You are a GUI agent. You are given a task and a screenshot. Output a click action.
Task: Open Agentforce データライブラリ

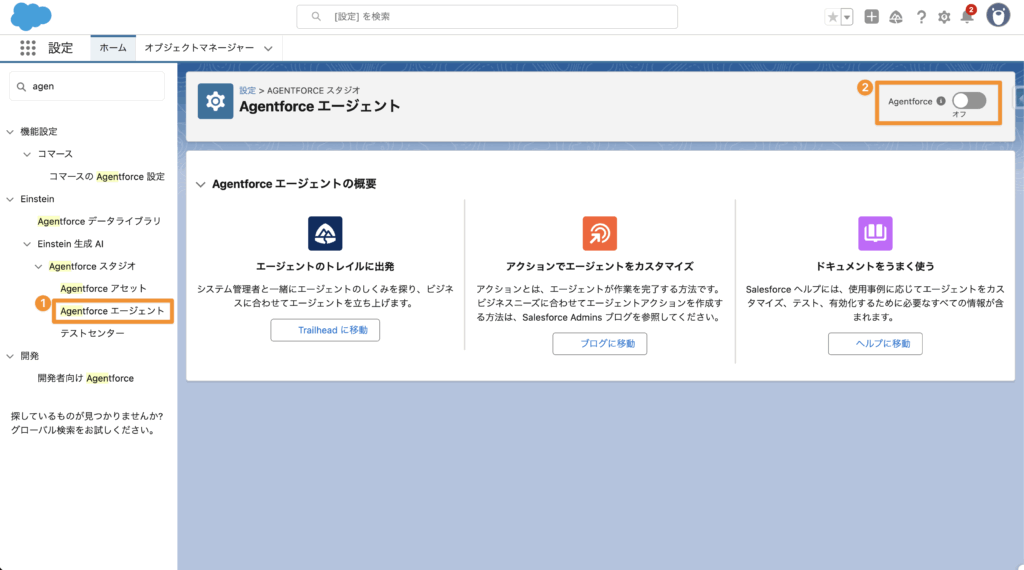99,221
